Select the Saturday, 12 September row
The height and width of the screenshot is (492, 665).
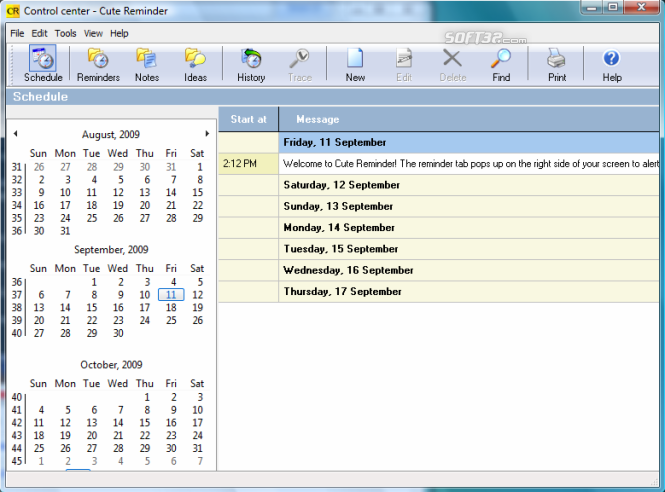439,185
